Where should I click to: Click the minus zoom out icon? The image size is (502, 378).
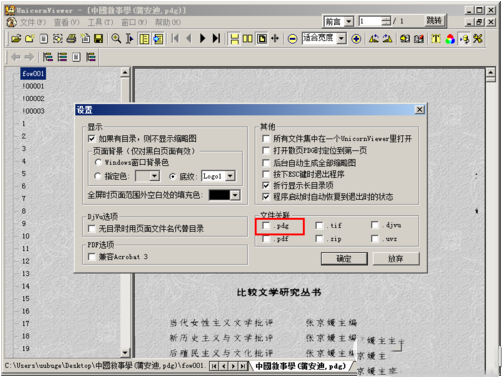click(x=292, y=39)
